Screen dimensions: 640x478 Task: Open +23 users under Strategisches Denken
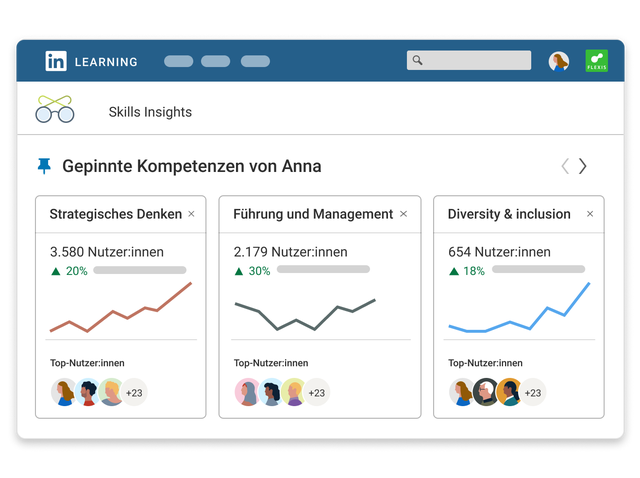click(x=134, y=393)
